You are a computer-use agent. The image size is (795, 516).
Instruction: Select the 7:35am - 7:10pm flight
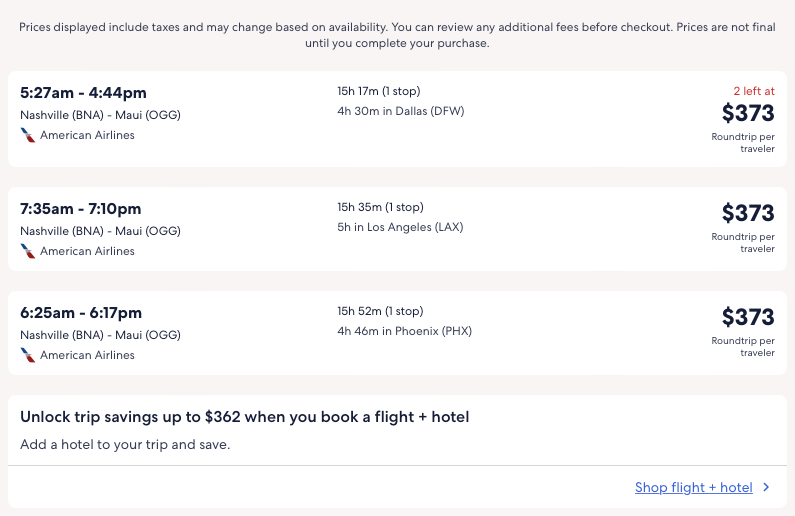[x=81, y=209]
